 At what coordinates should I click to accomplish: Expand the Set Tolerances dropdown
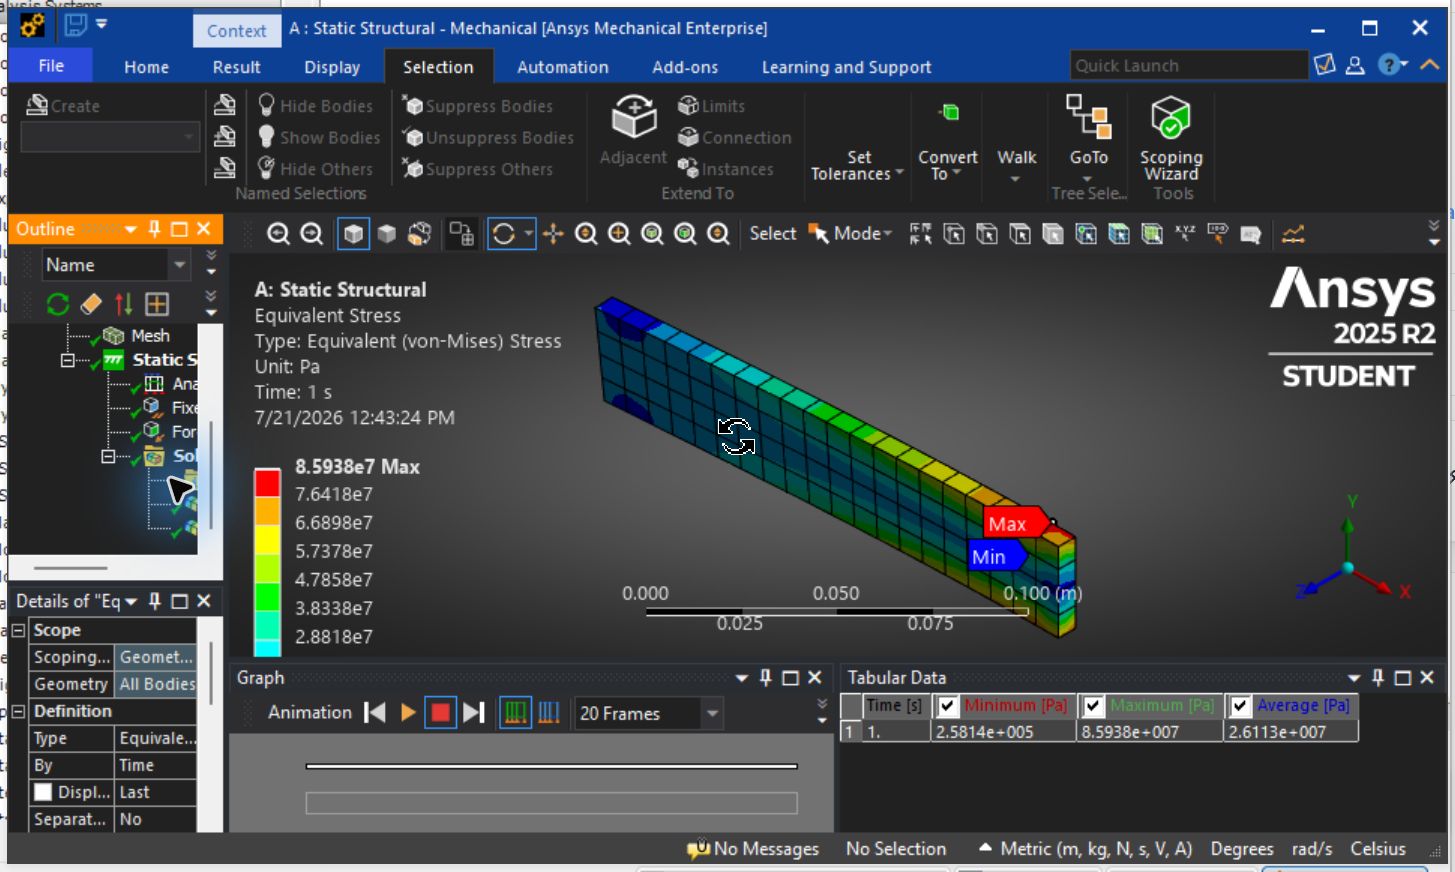[x=857, y=166]
